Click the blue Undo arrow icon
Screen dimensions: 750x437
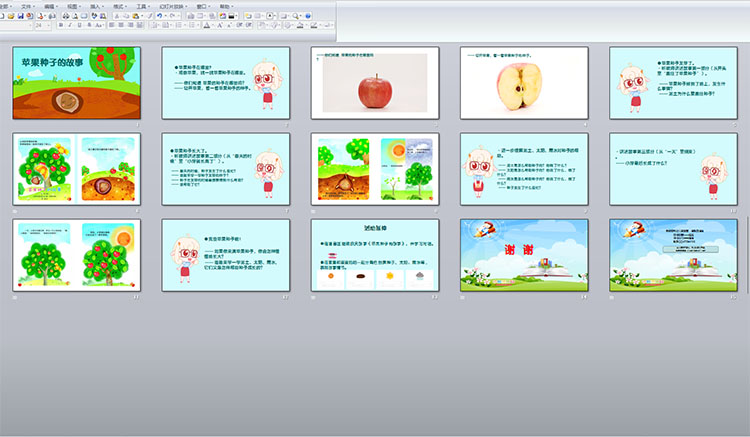[159, 16]
